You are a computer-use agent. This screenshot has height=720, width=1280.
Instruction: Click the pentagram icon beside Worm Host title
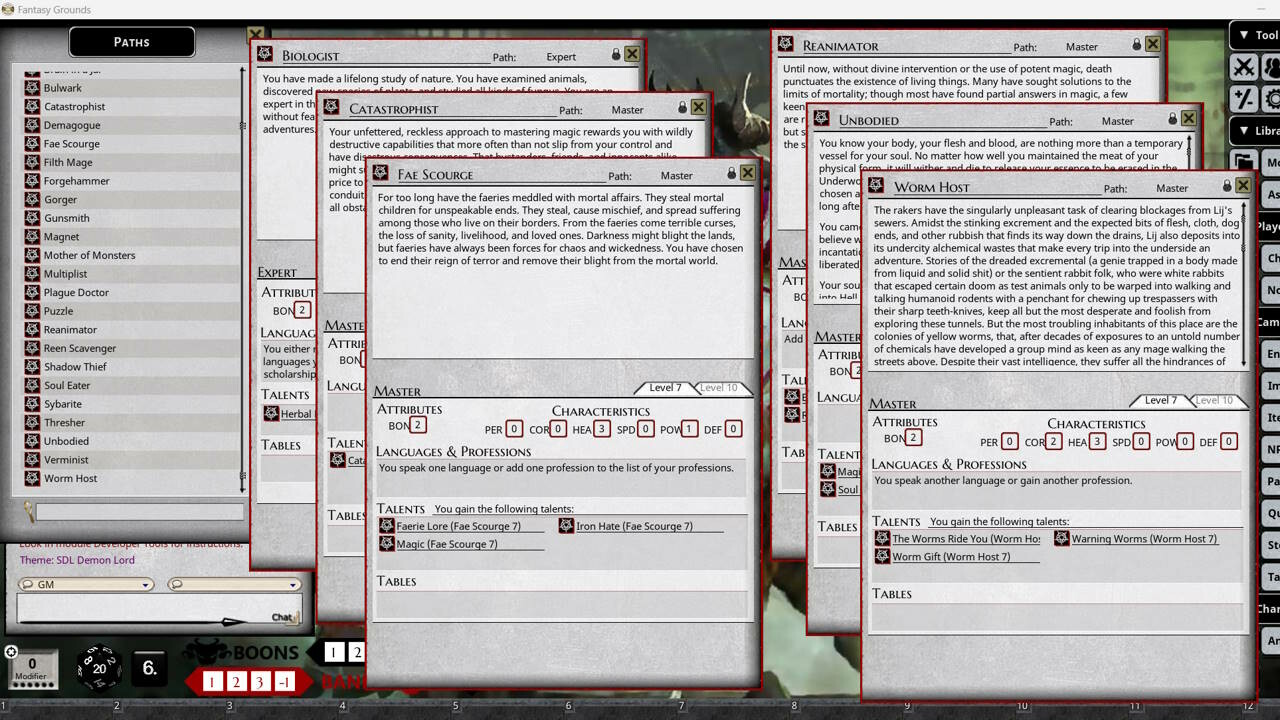point(877,185)
